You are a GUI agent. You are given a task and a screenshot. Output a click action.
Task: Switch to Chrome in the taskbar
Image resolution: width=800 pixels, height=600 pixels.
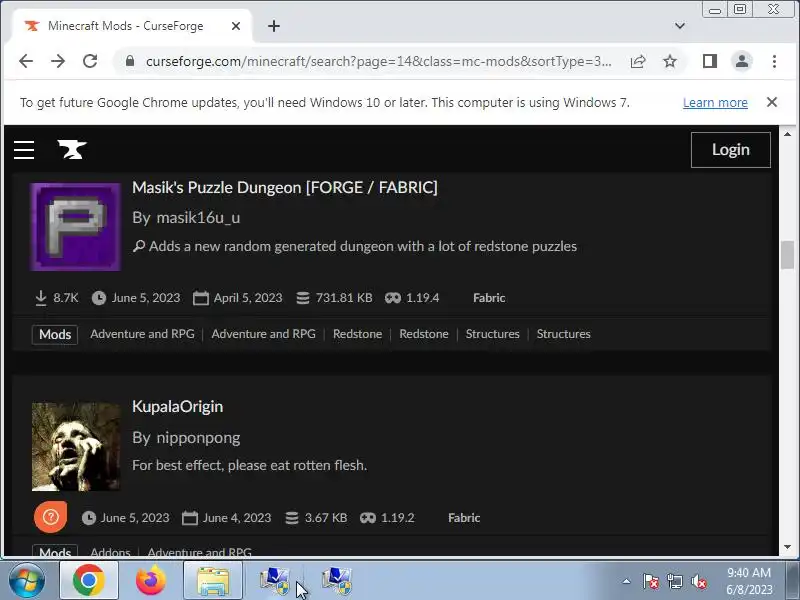pos(89,580)
